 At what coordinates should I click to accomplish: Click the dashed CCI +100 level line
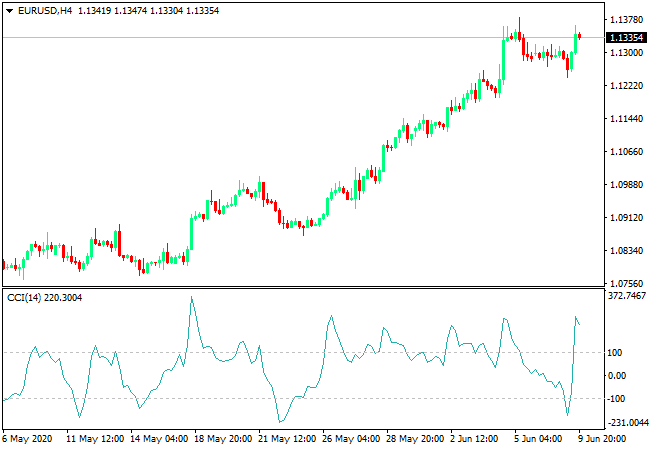300,352
